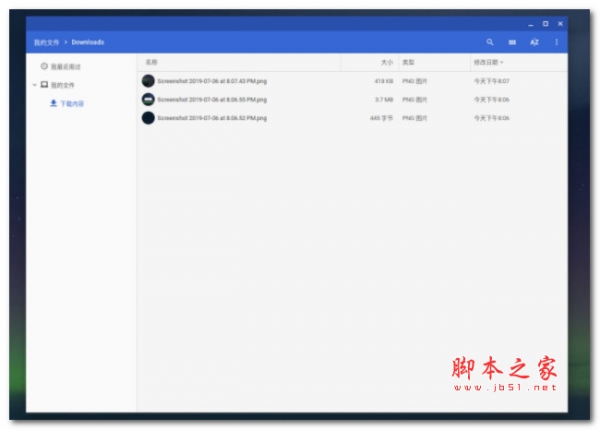The image size is (600, 430).
Task: Close the Files window
Action: tap(560, 24)
